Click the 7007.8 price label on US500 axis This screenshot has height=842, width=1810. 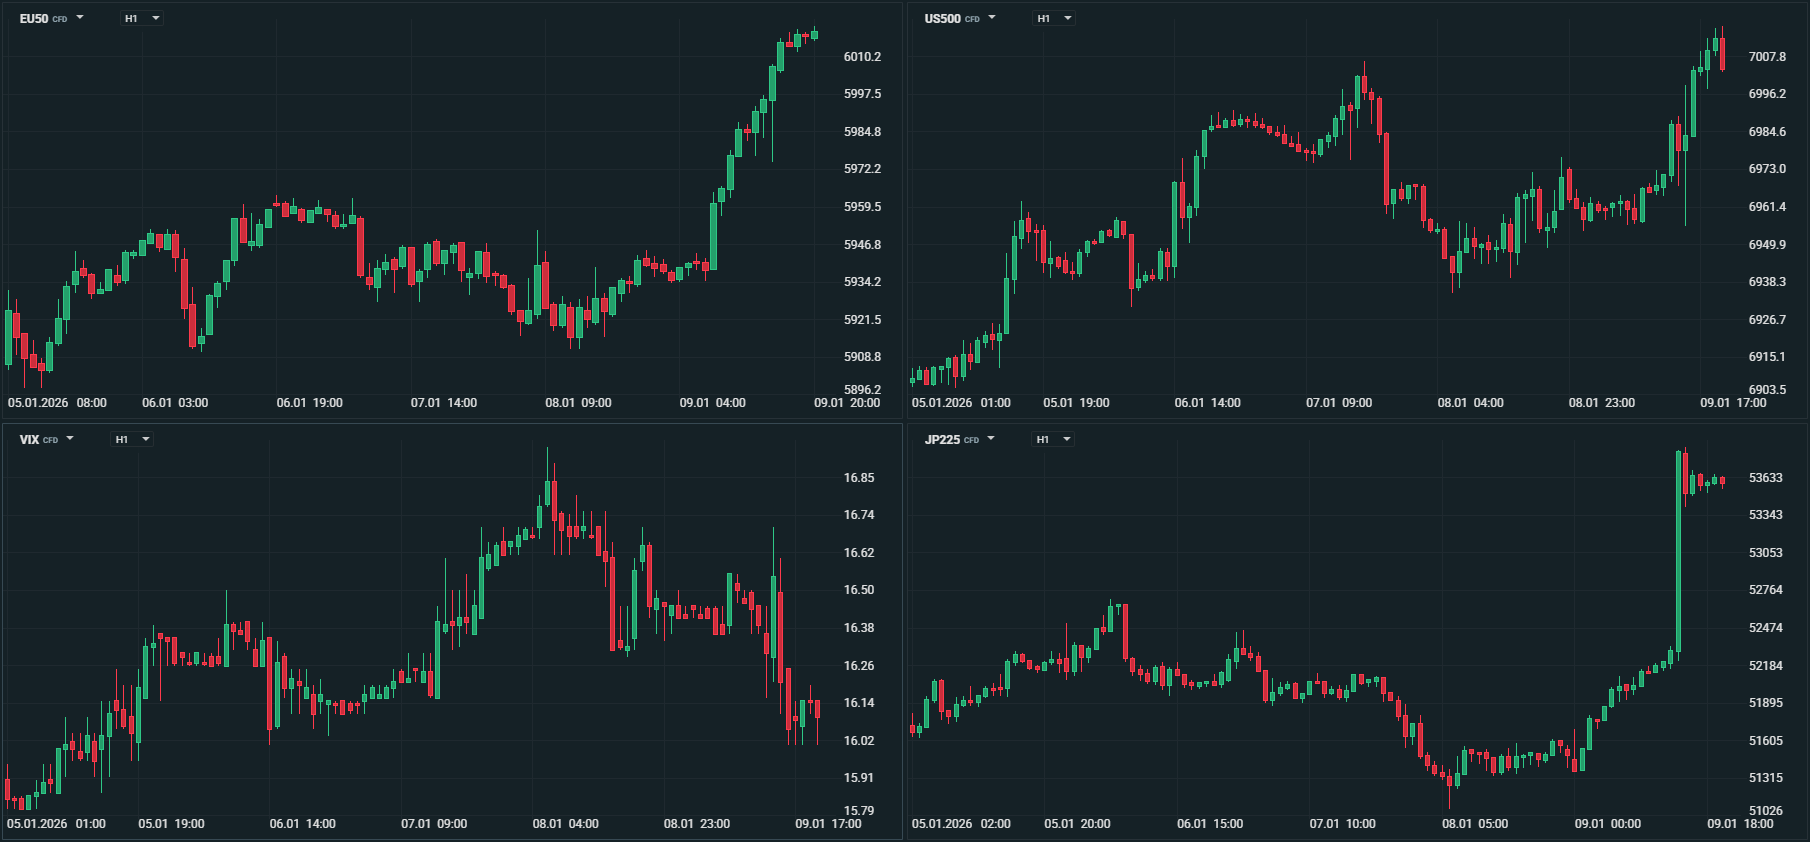1767,57
